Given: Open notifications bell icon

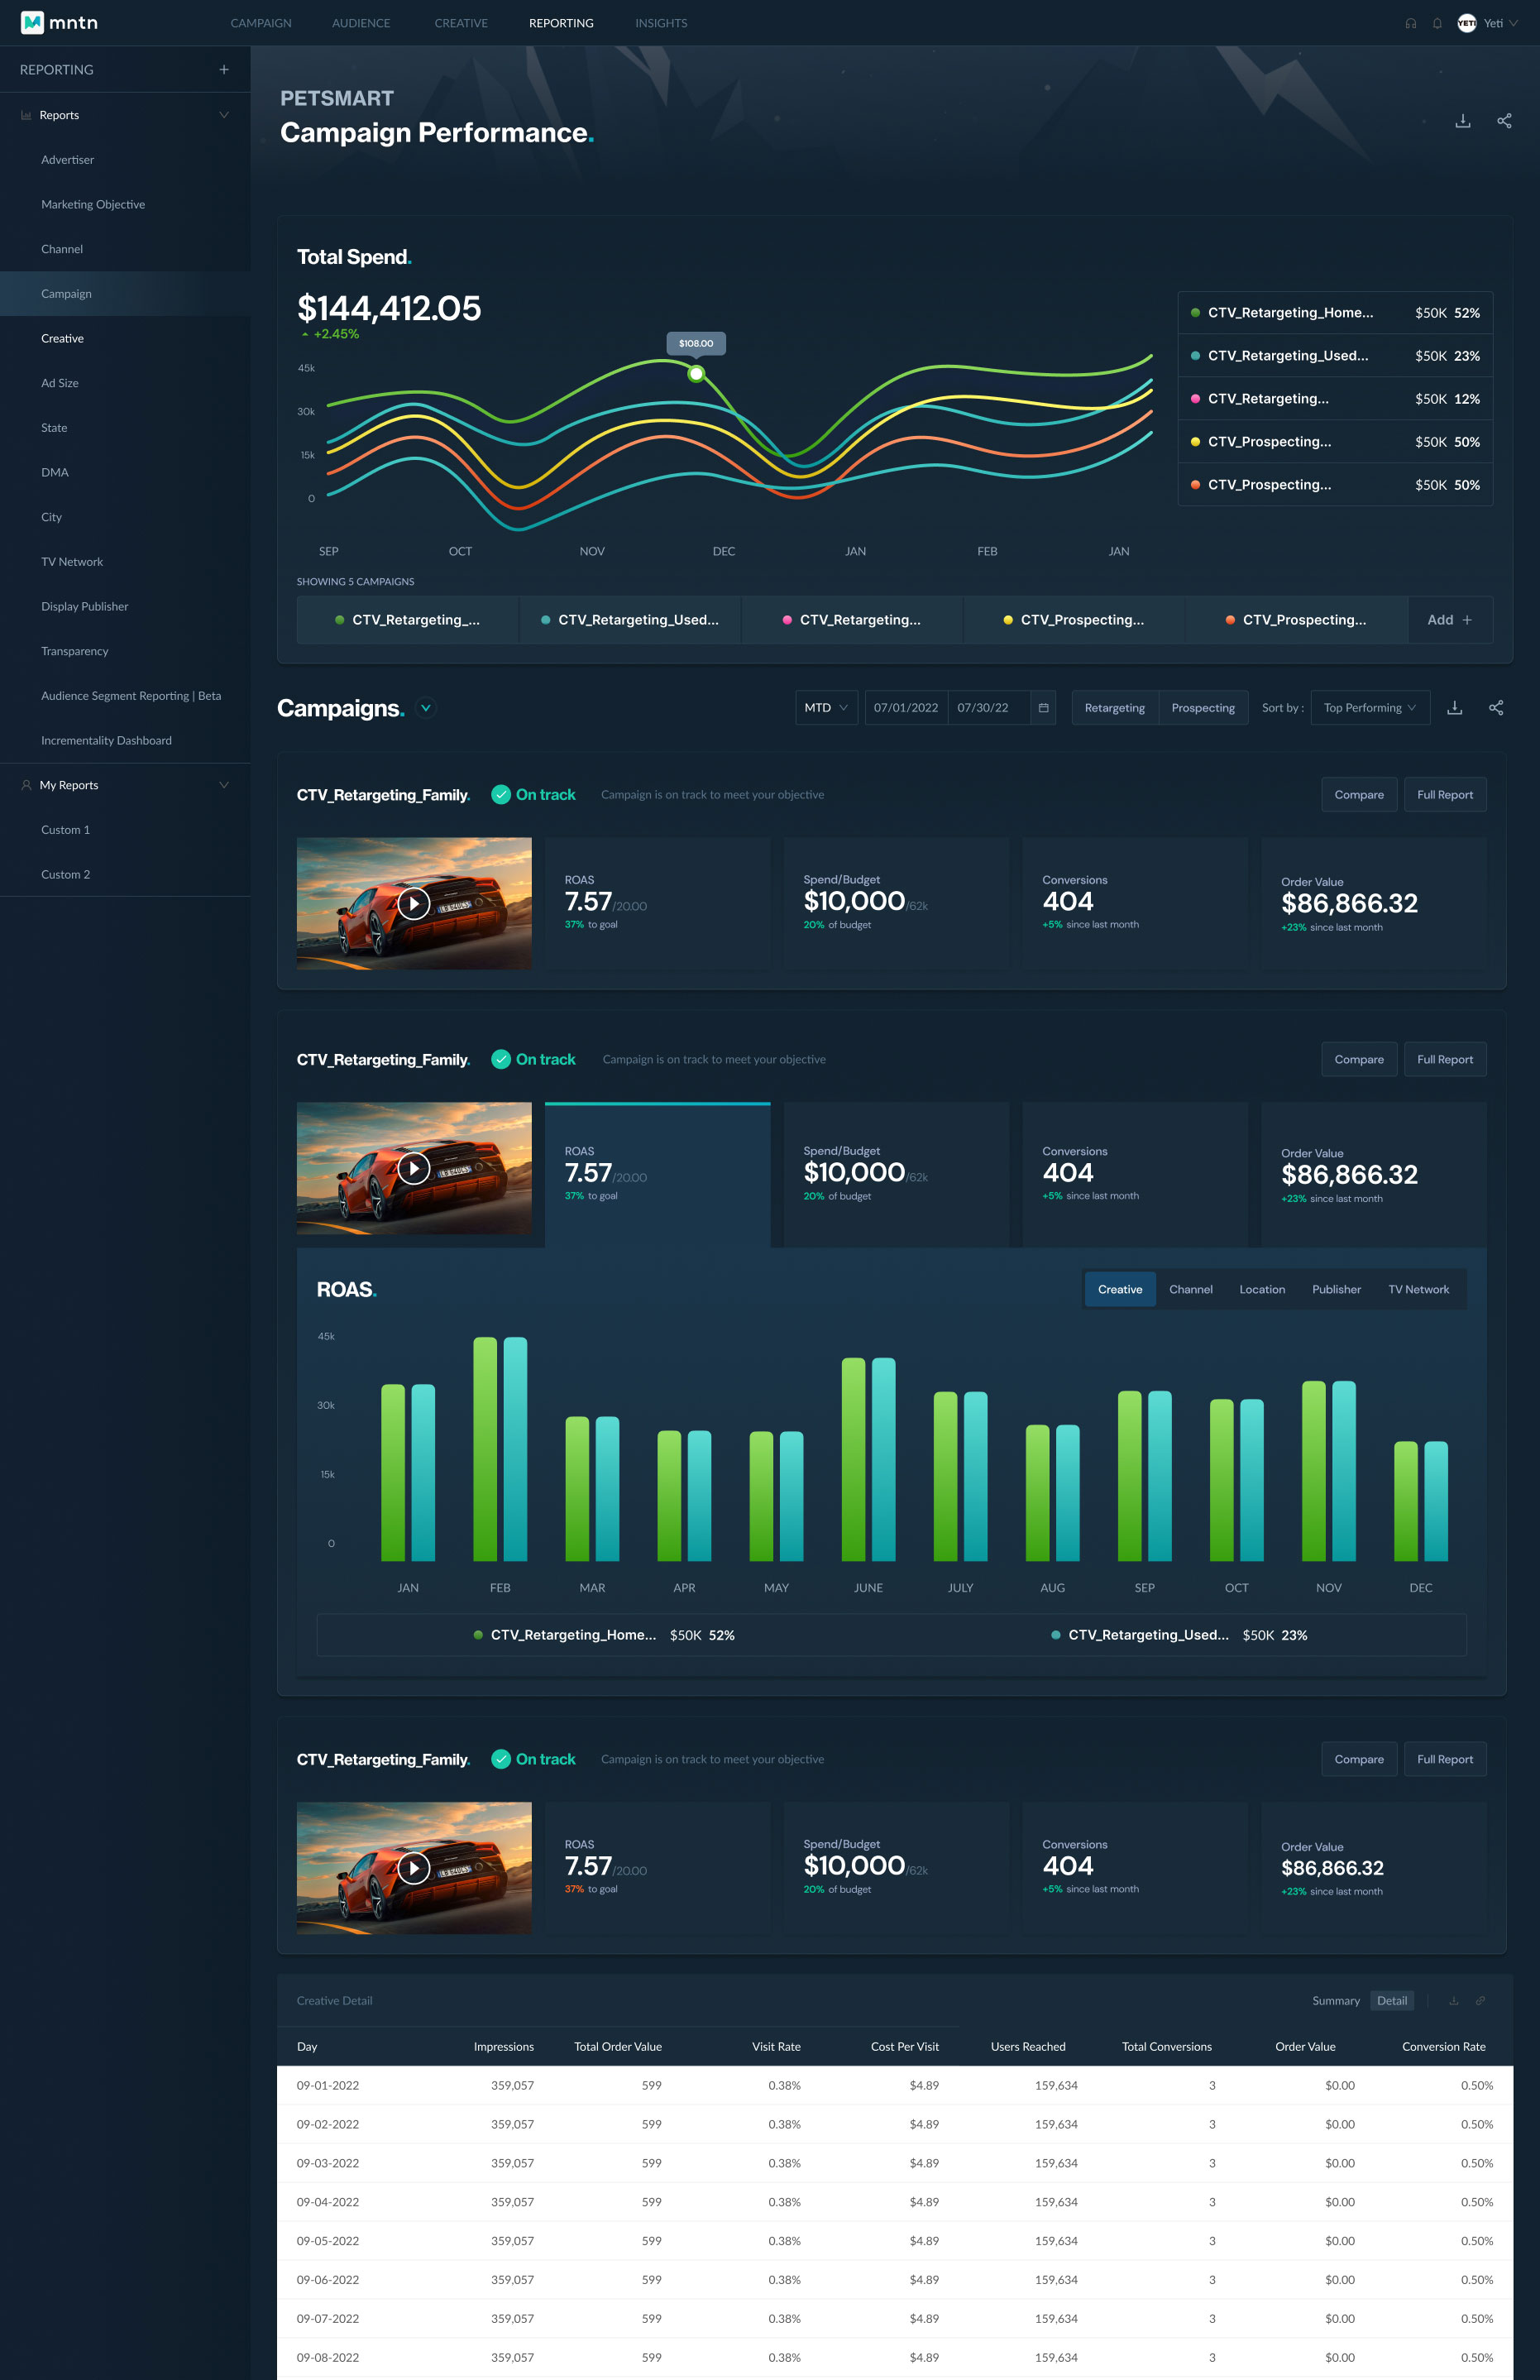Looking at the screenshot, I should click(1437, 23).
